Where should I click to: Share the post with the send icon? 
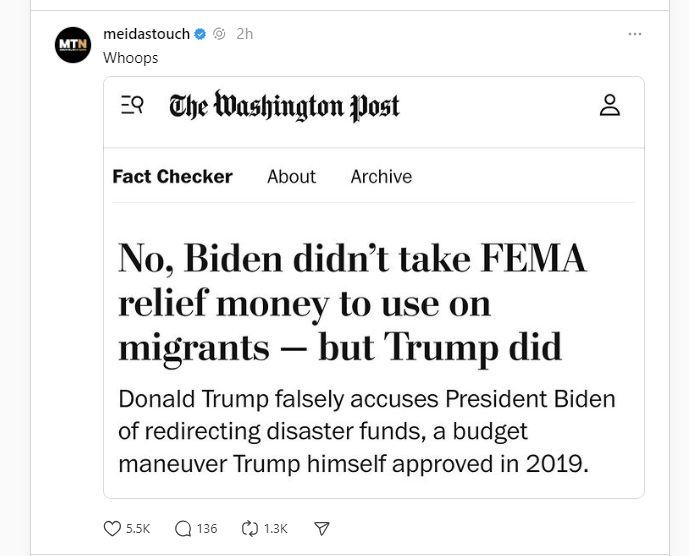(x=322, y=528)
